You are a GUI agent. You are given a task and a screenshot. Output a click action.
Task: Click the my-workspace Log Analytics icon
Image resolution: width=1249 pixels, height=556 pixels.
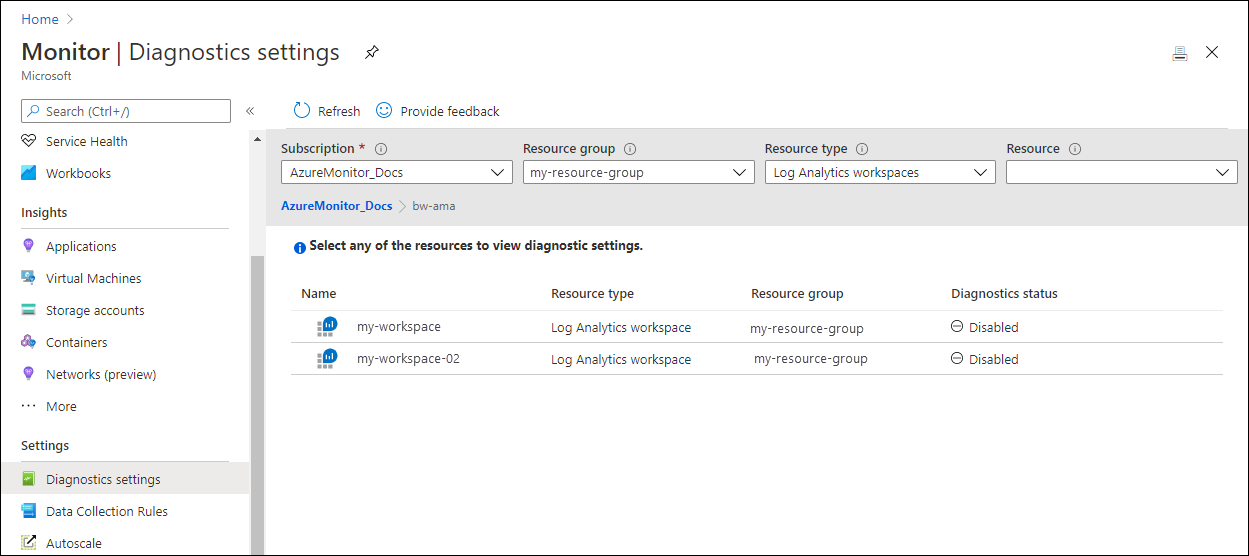coord(327,327)
